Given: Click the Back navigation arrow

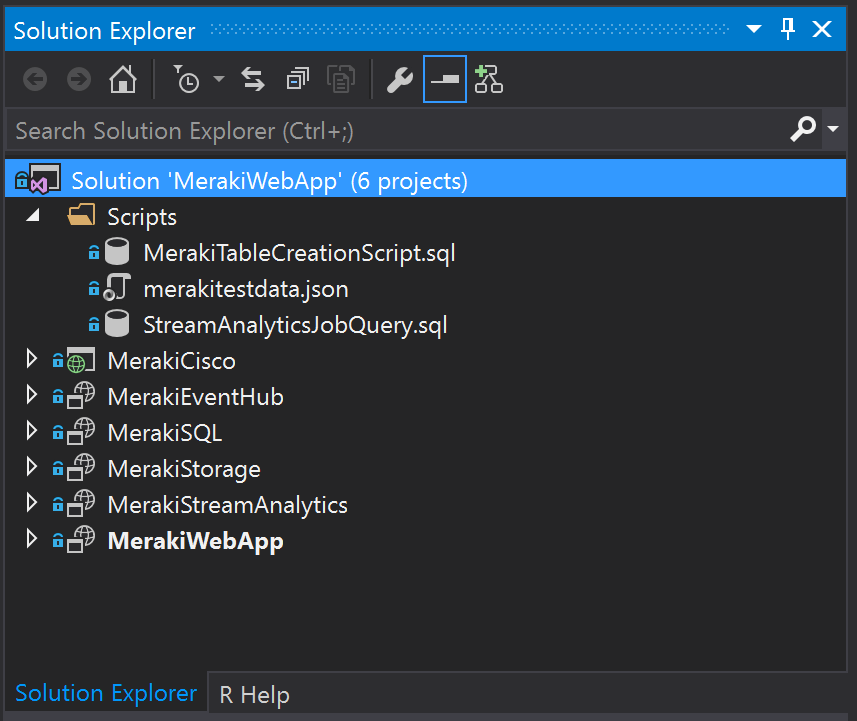Looking at the screenshot, I should (35, 80).
